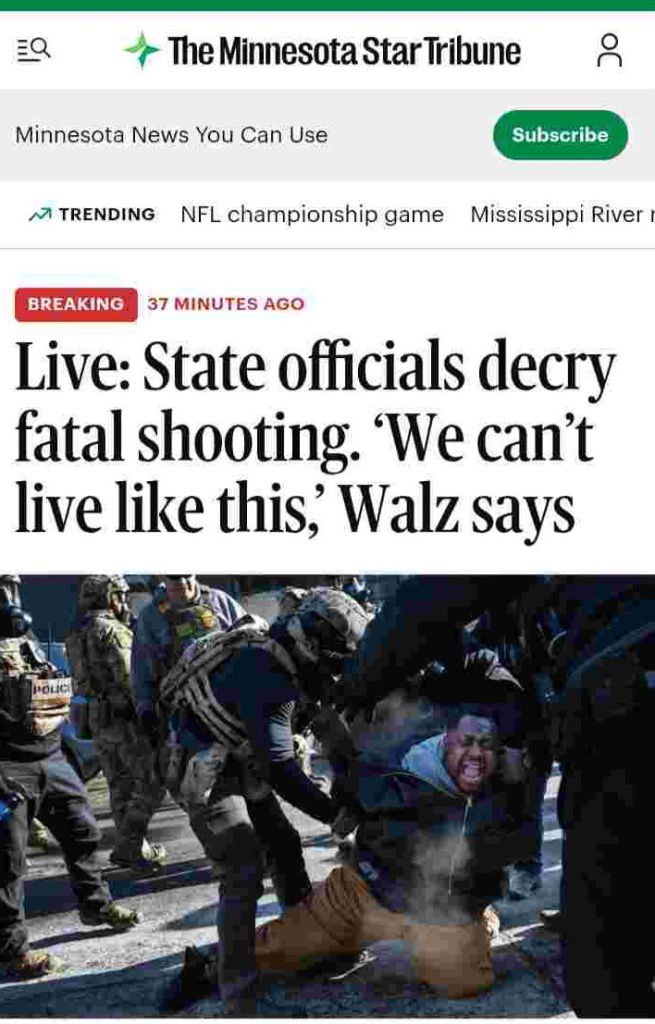Open the Mississippi River trending topic

tap(562, 214)
